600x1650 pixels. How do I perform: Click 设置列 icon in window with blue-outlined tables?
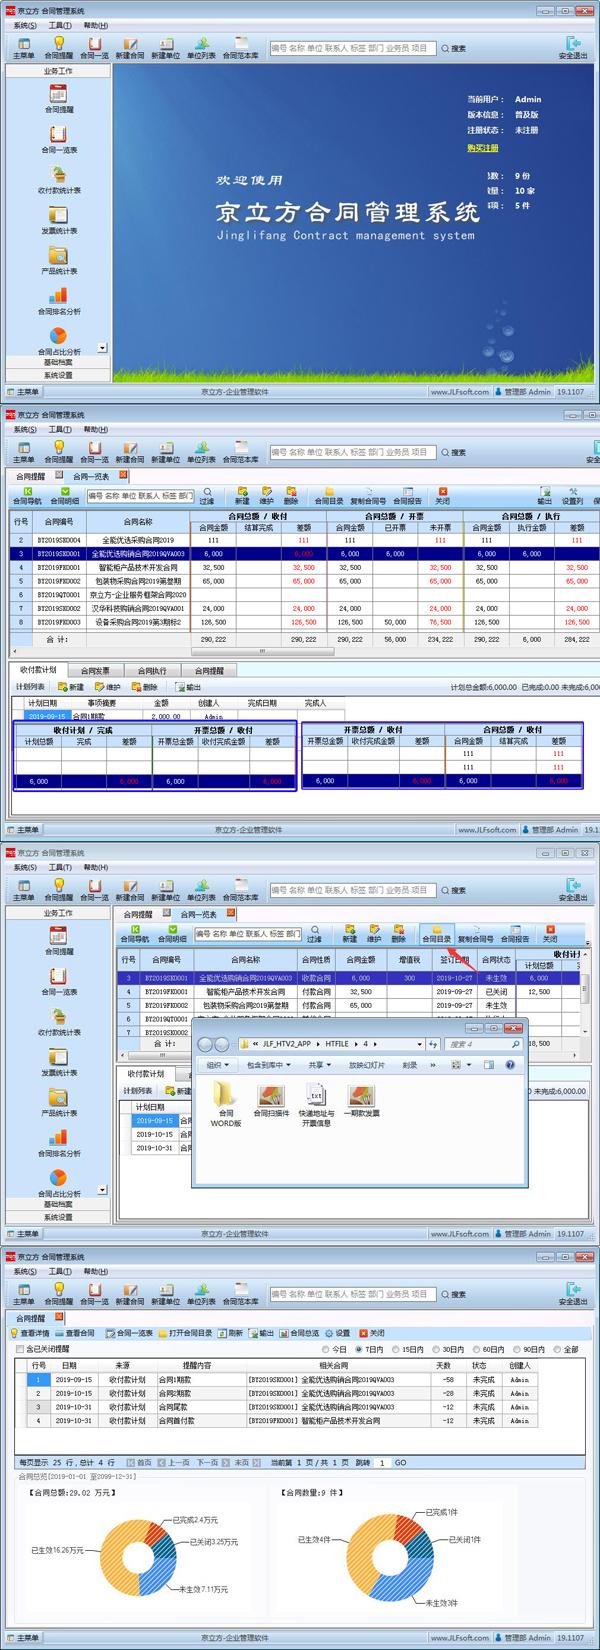click(x=572, y=496)
